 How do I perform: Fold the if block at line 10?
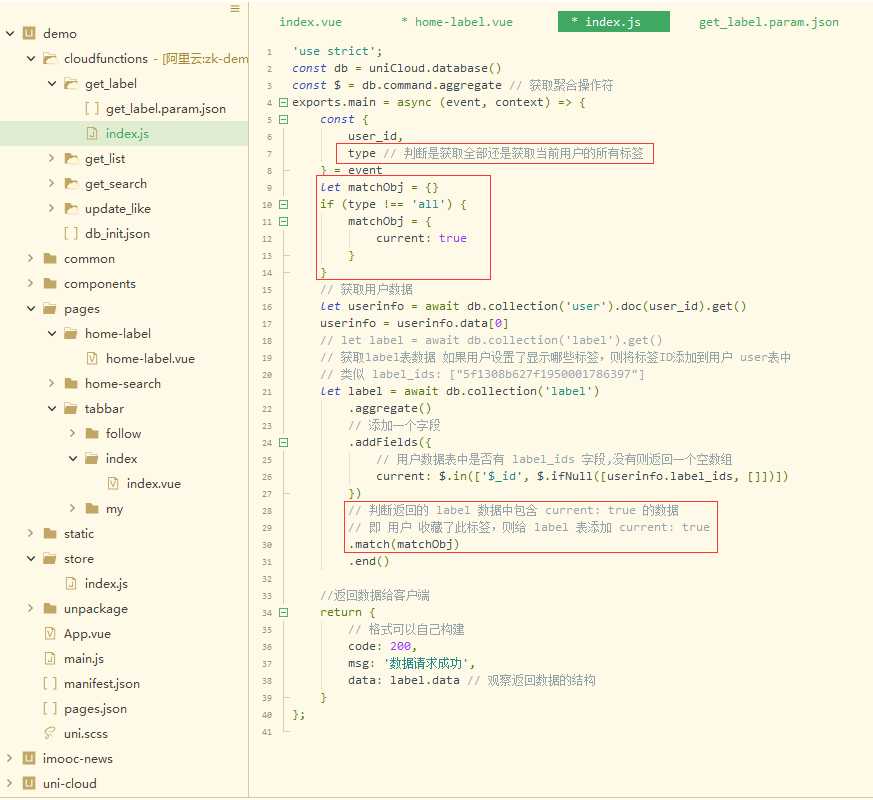click(x=283, y=204)
